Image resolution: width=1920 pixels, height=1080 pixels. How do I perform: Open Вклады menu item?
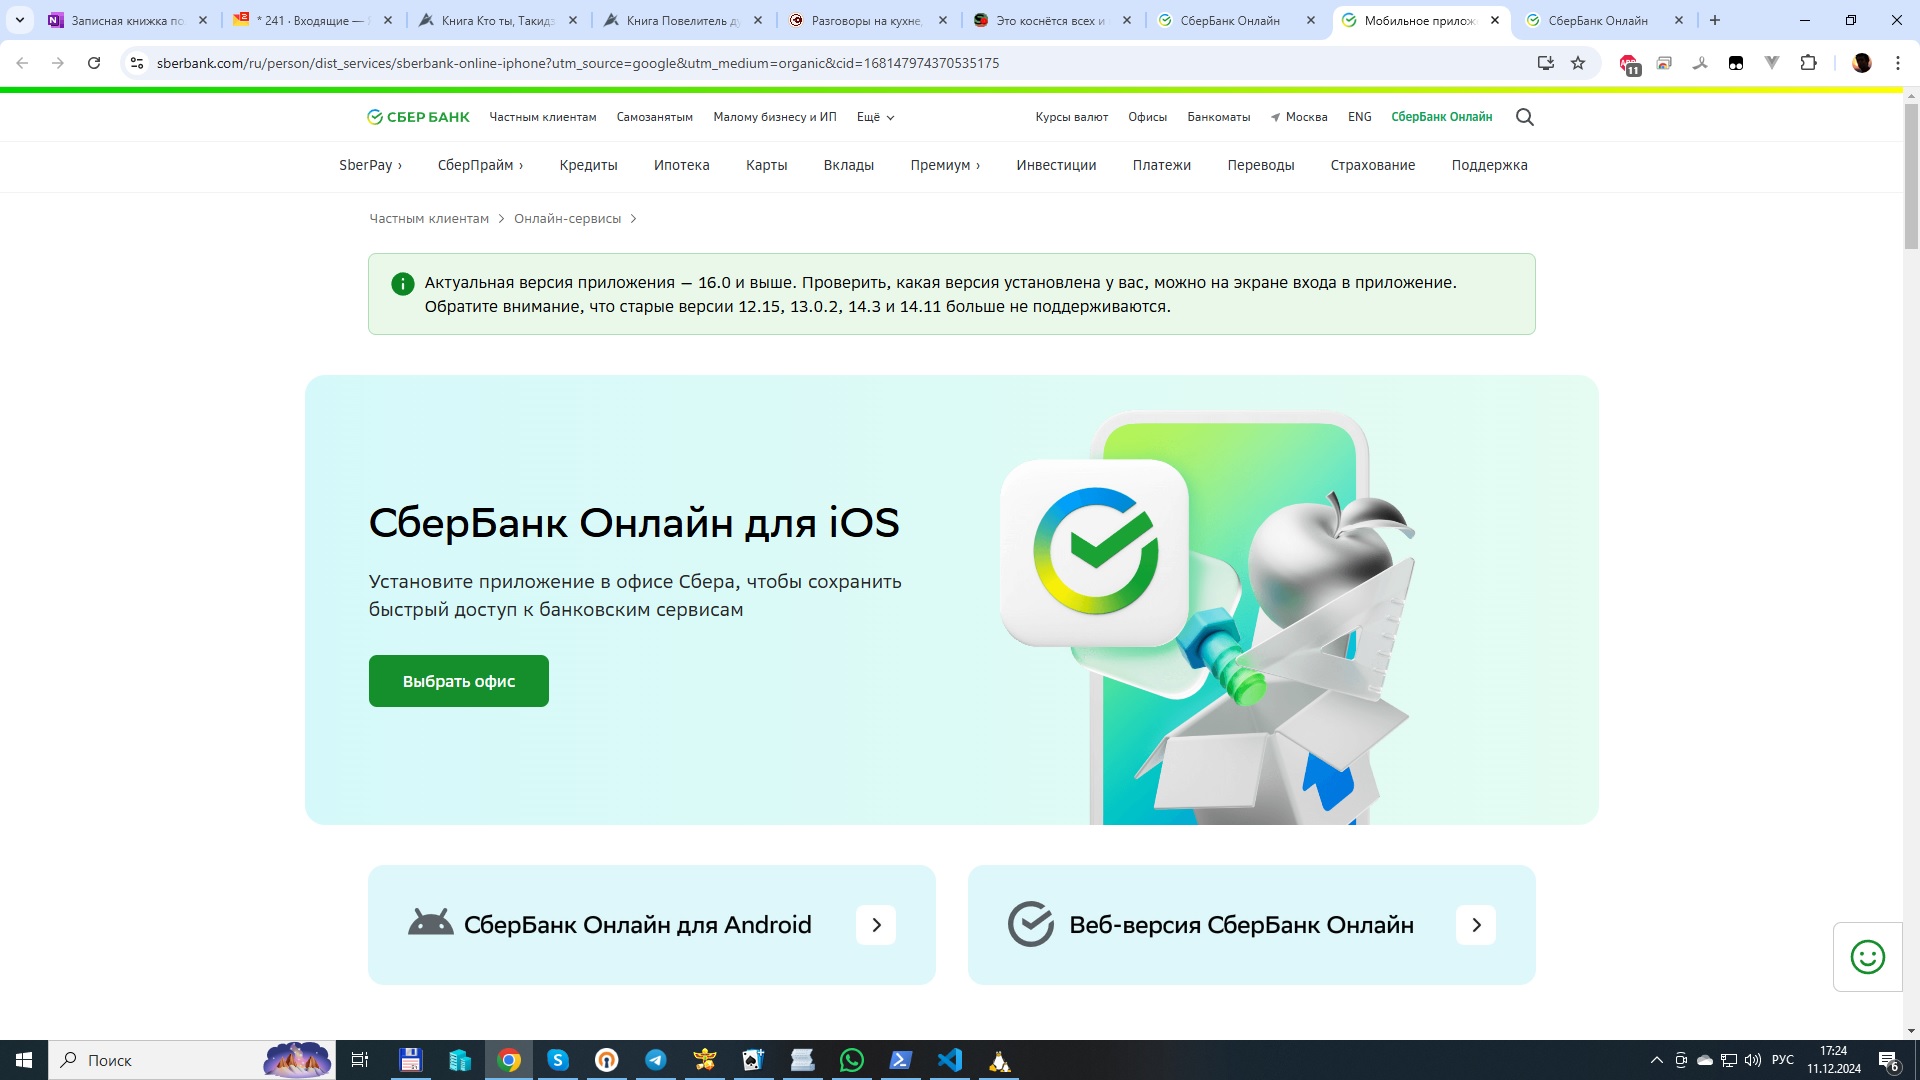[848, 165]
